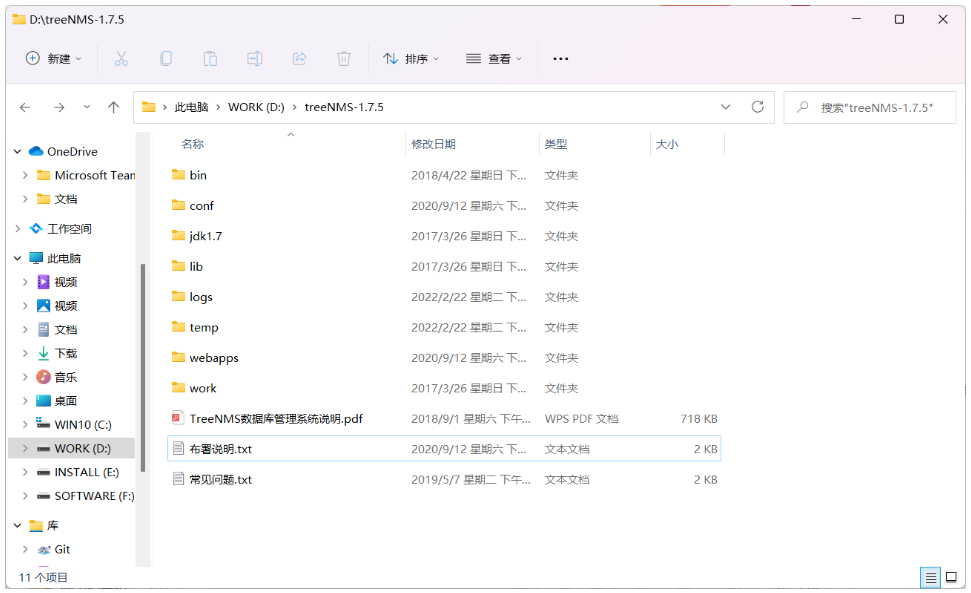This screenshot has height=593, width=971.
Task: Click the search box for treeNMS-1.7.5
Action: [876, 107]
